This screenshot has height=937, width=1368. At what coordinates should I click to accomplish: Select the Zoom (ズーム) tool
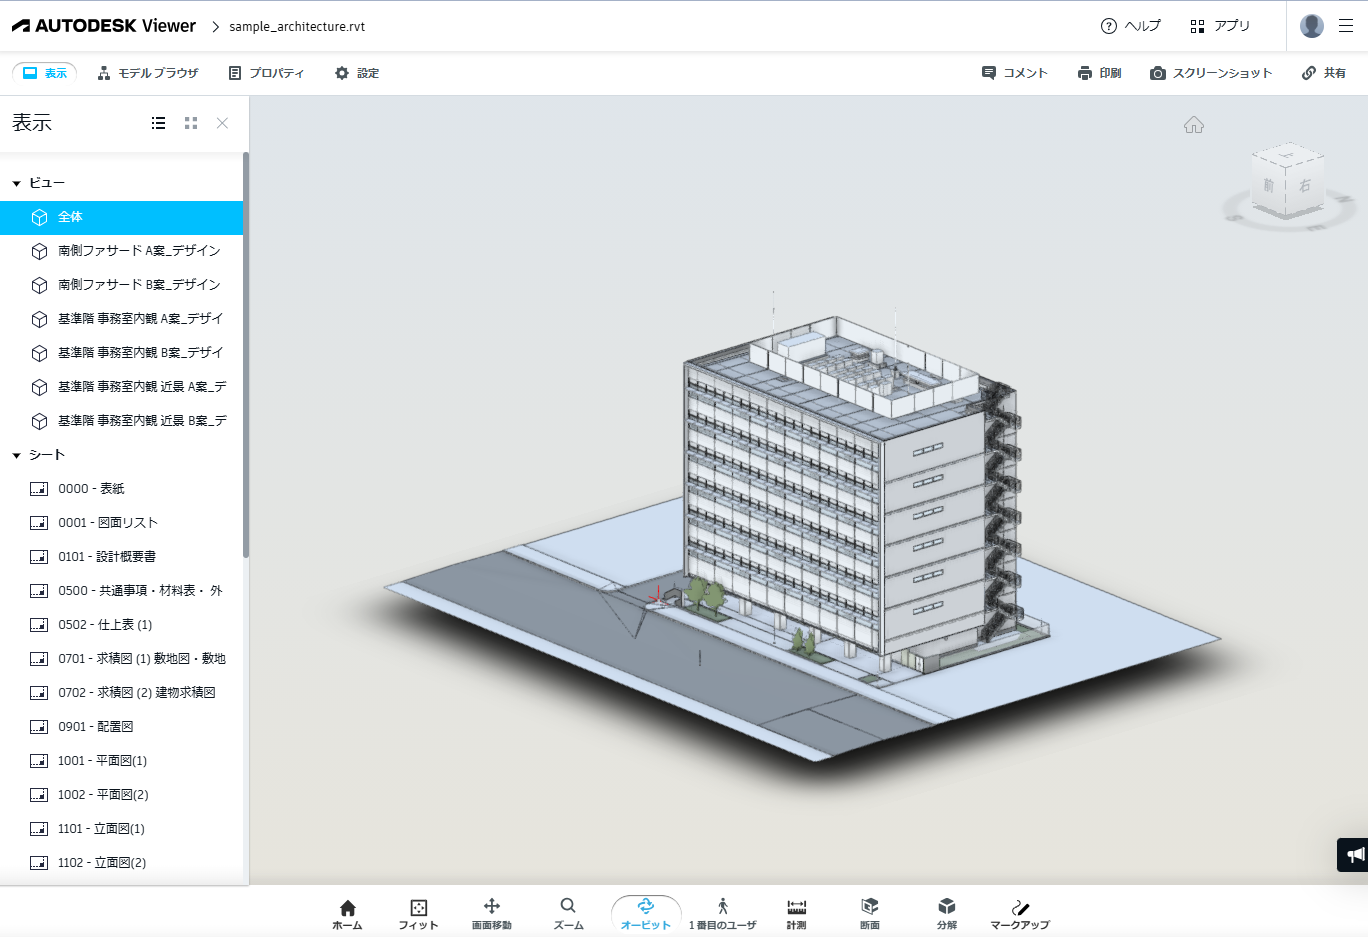pos(568,913)
